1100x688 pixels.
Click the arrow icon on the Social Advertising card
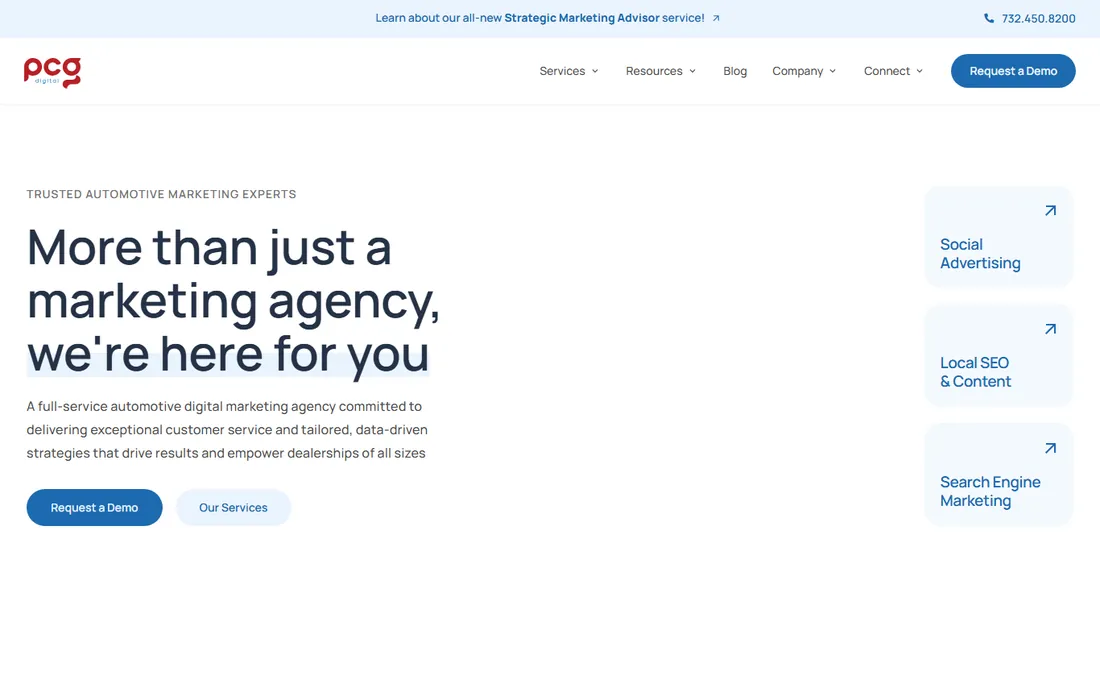point(1050,210)
